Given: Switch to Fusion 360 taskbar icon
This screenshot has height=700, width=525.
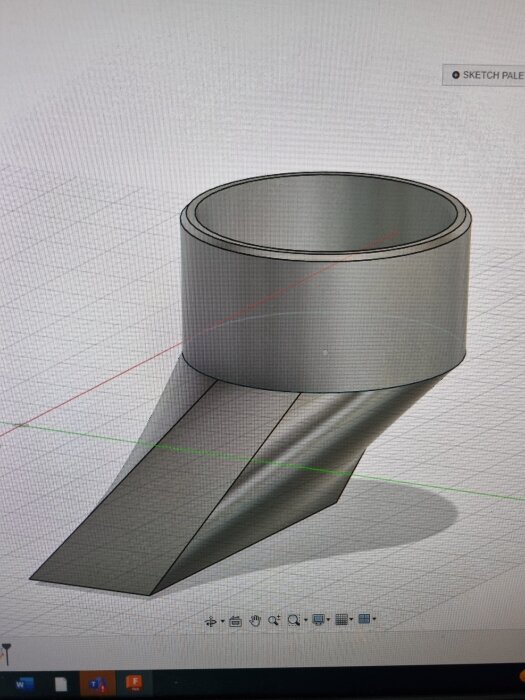Looking at the screenshot, I should click(133, 683).
